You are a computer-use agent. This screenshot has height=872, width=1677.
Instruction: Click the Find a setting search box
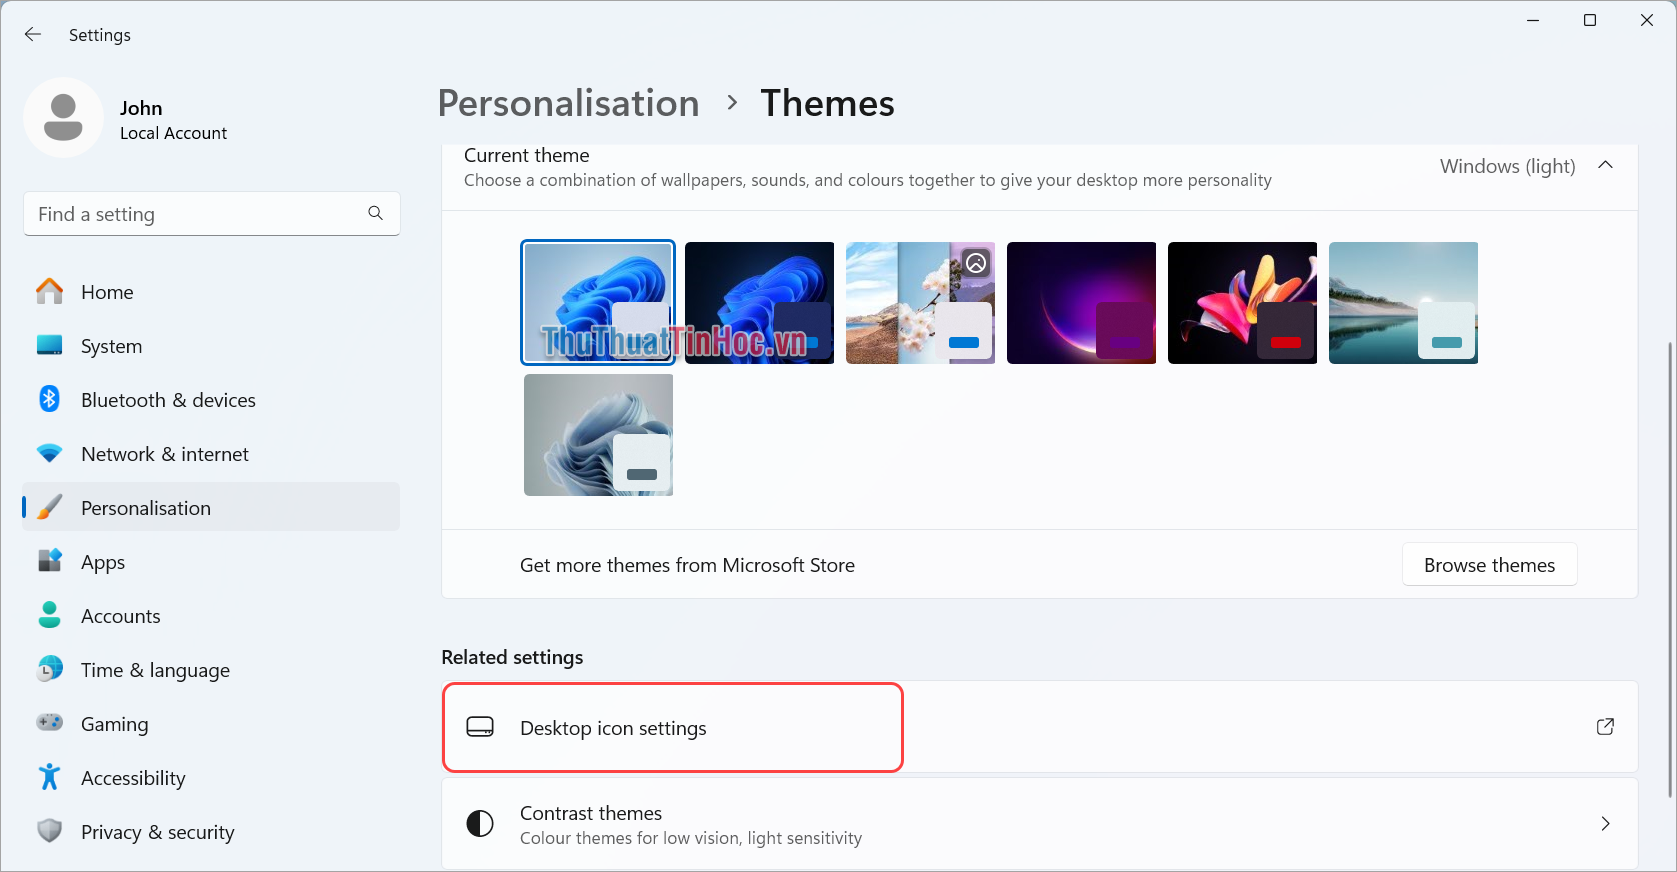(211, 213)
